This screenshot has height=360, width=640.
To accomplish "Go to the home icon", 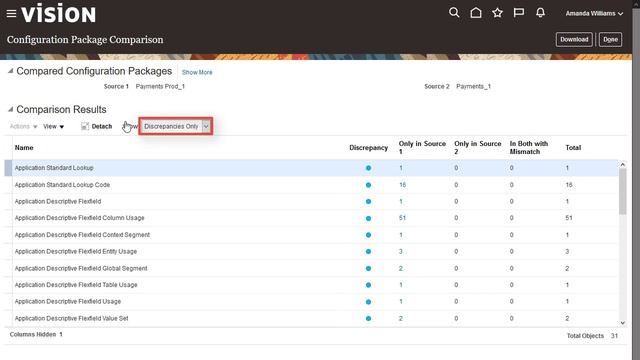I will point(476,13).
